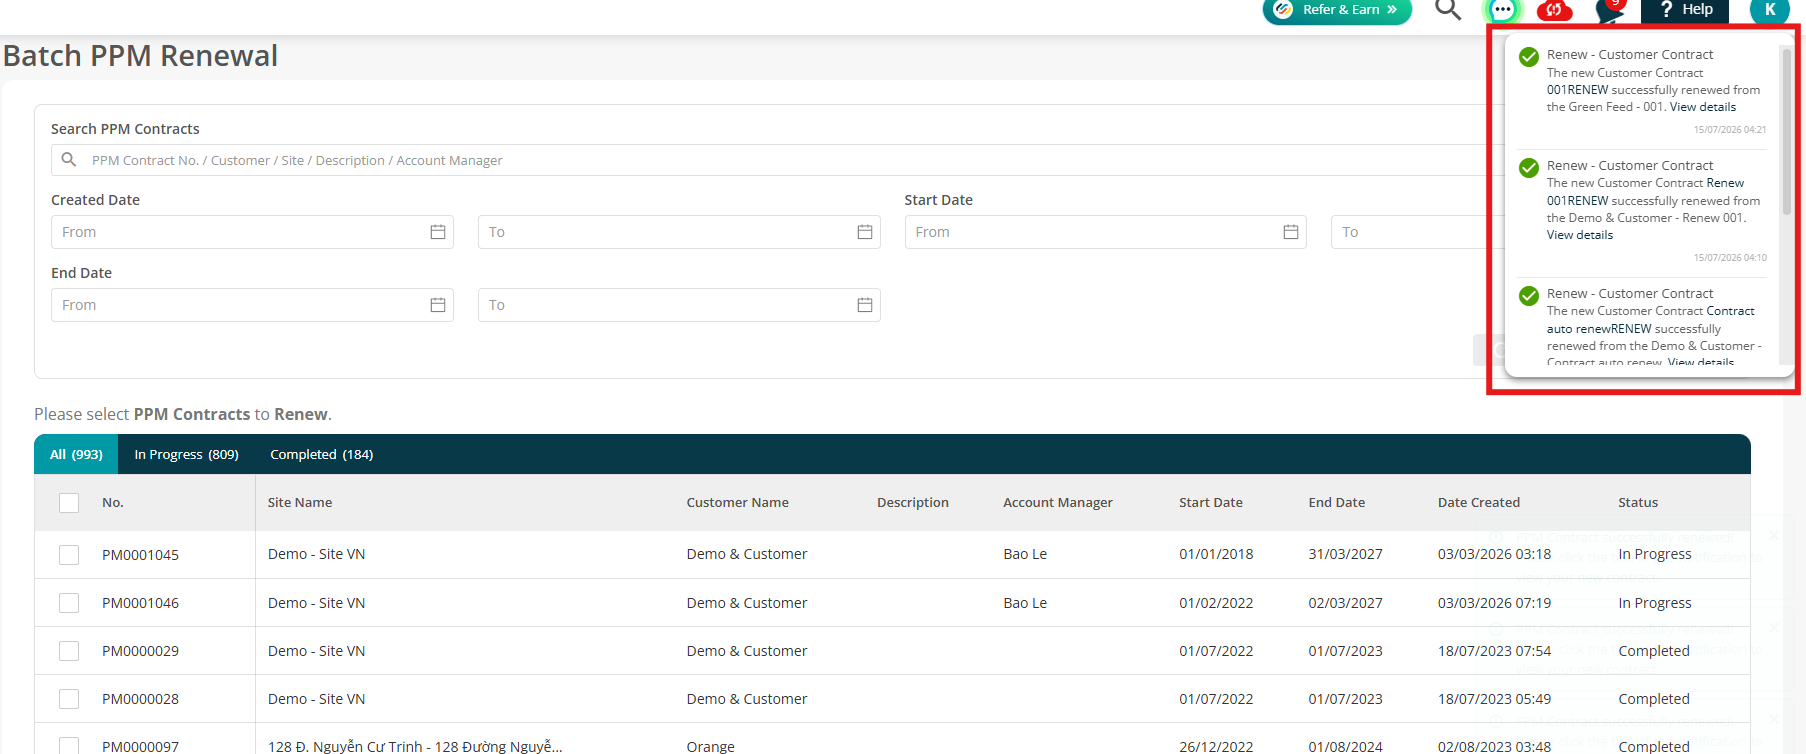Screen dimensions: 1806x754
Task: Open the global search magnifier icon
Action: [x=1447, y=10]
